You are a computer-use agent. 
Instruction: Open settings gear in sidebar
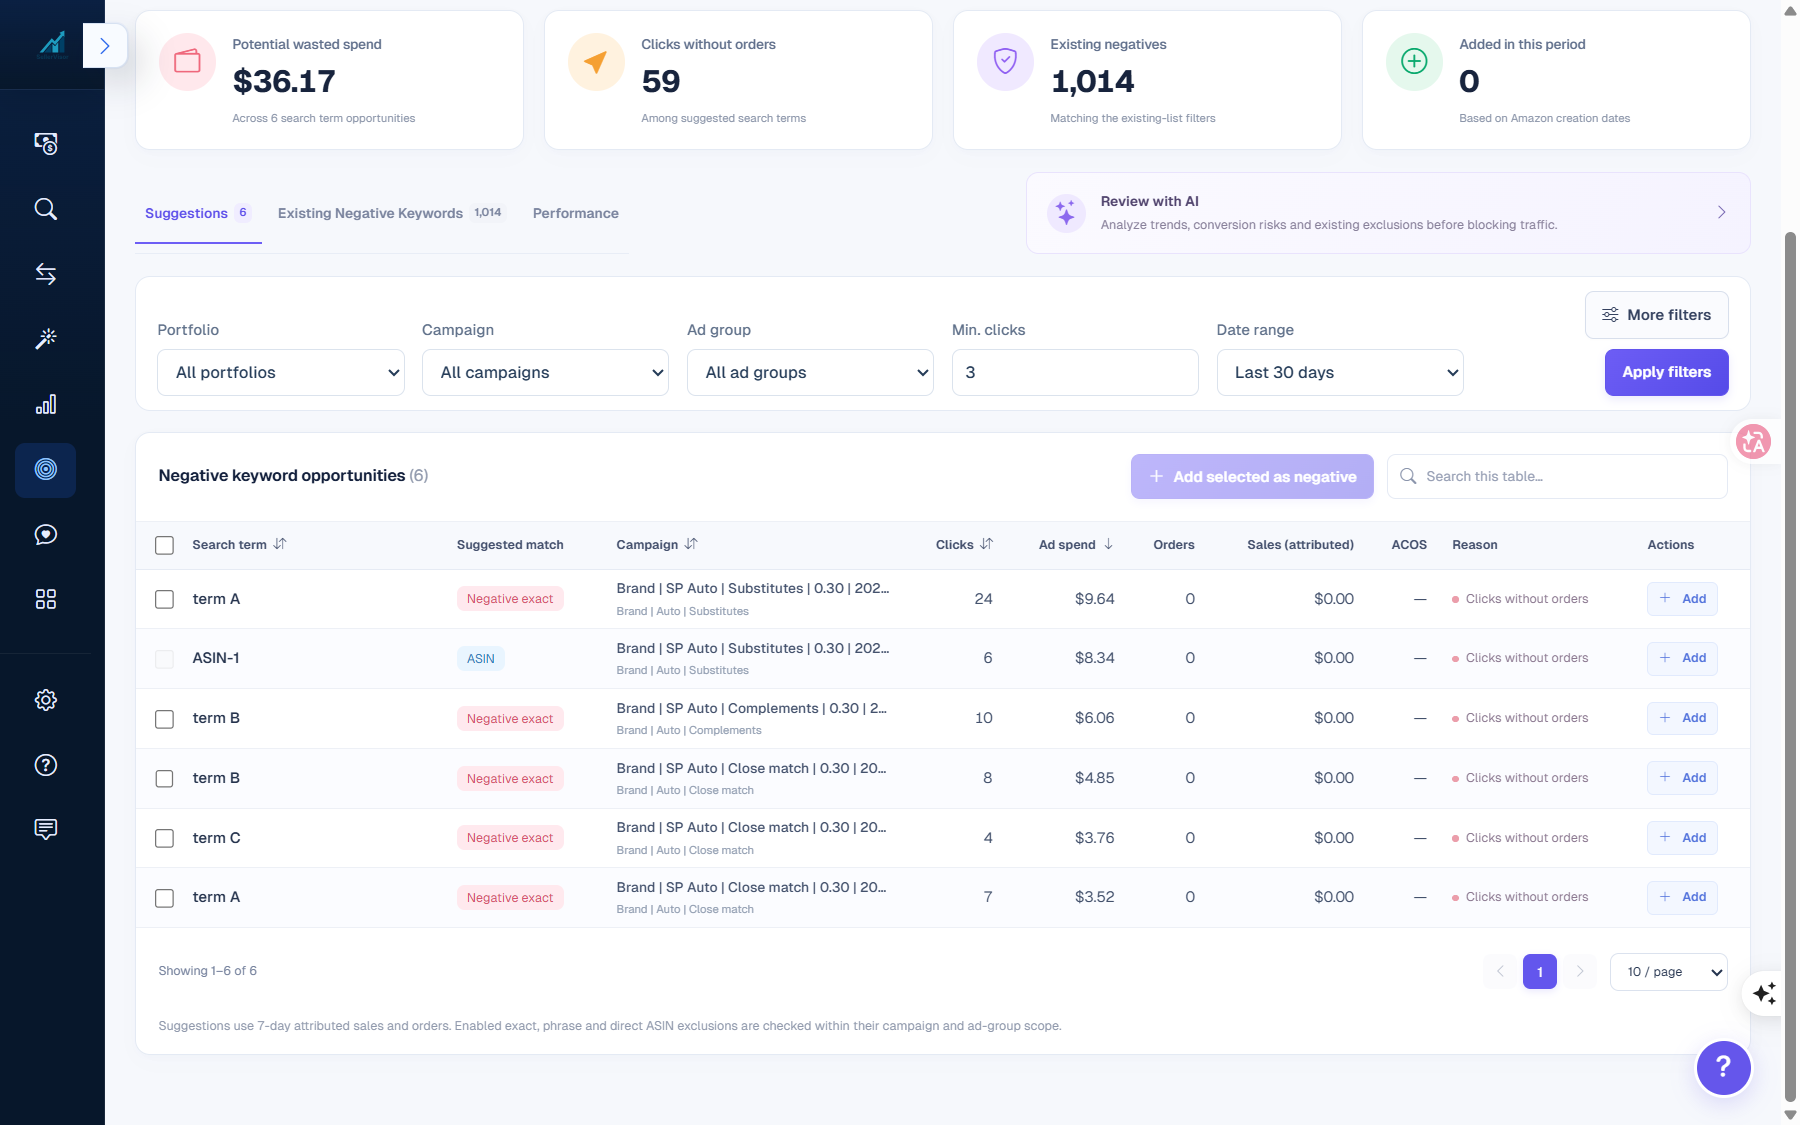pos(45,700)
